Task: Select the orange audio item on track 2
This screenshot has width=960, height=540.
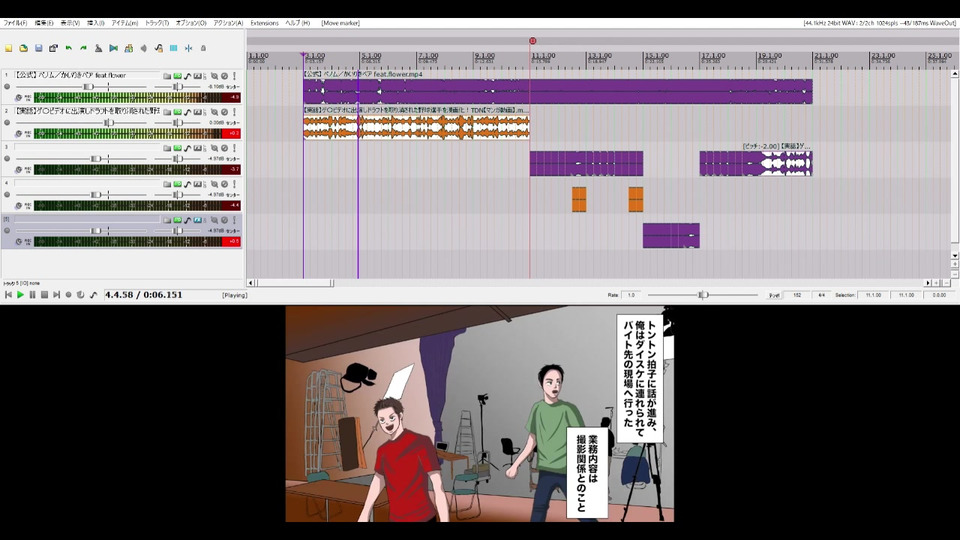Action: [x=416, y=127]
